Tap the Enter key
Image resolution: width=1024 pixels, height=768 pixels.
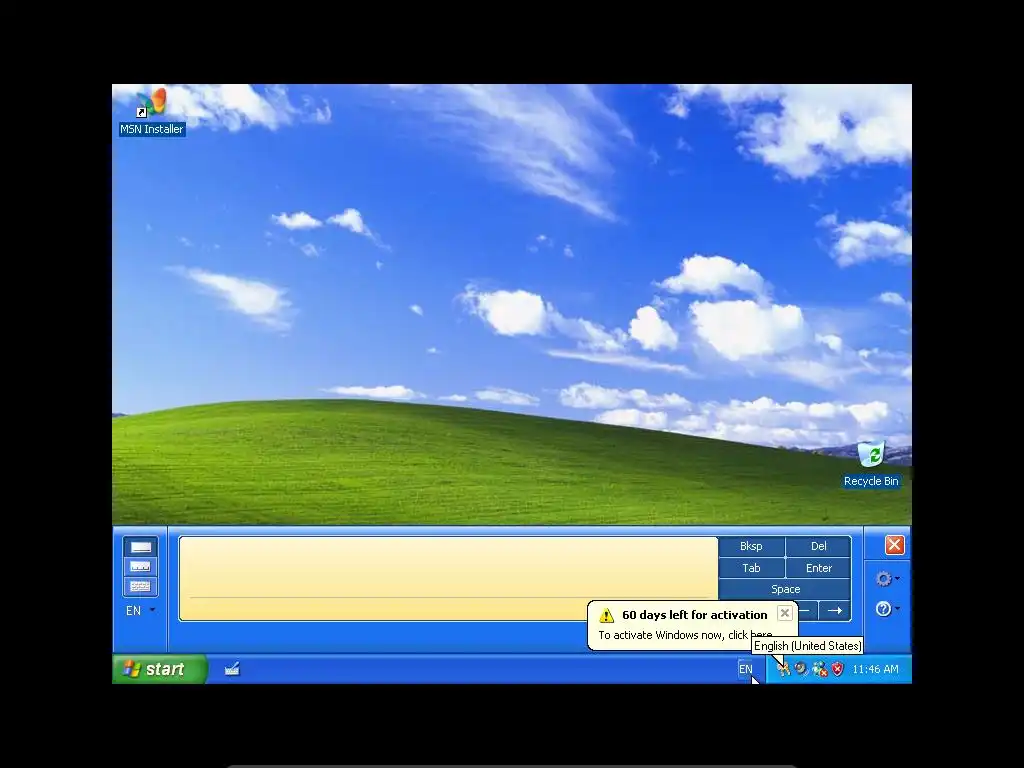818,568
